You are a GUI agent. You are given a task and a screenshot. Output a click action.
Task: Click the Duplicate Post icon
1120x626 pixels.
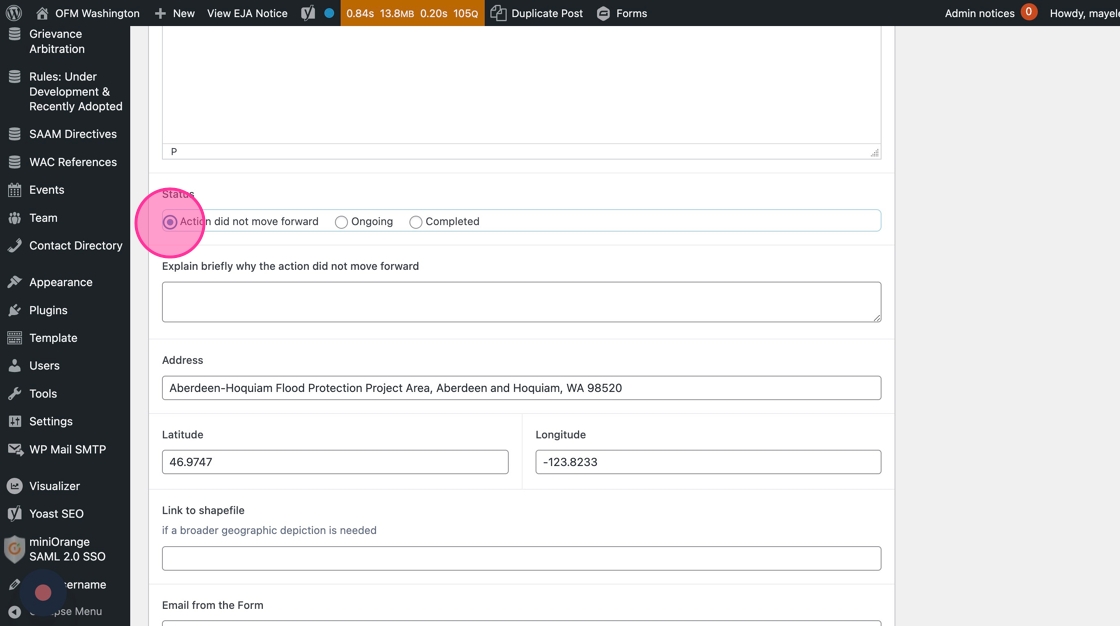499,13
